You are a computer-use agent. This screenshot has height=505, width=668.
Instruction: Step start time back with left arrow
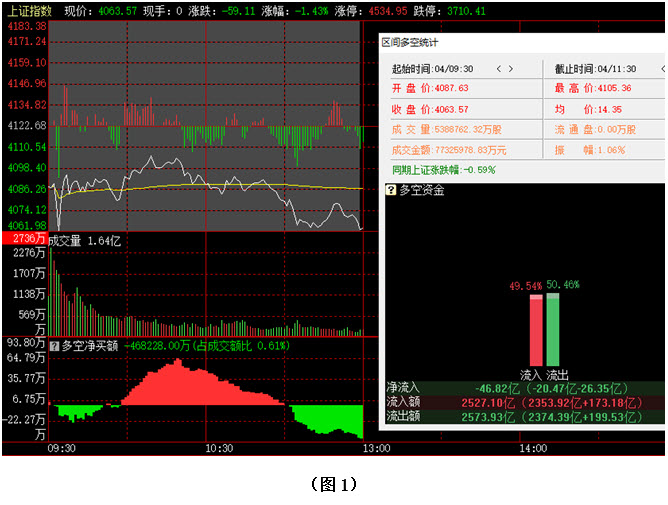click(x=496, y=69)
